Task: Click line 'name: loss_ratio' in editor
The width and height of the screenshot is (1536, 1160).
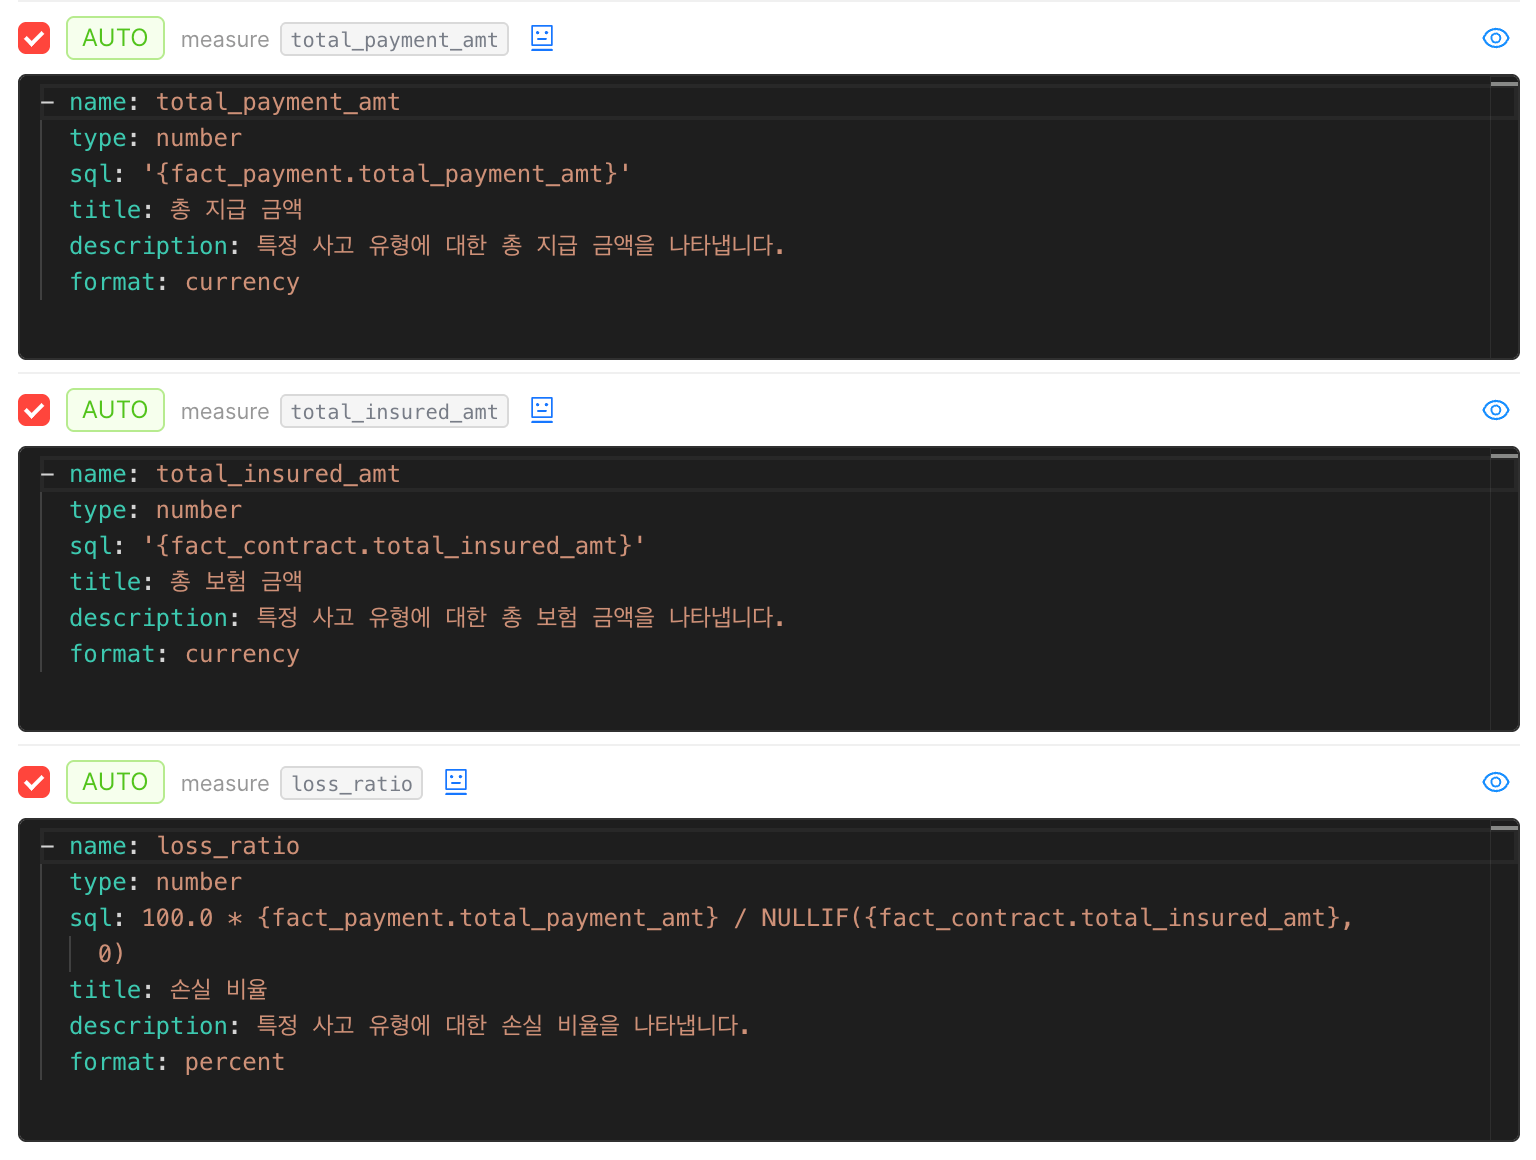Action: coord(184,846)
